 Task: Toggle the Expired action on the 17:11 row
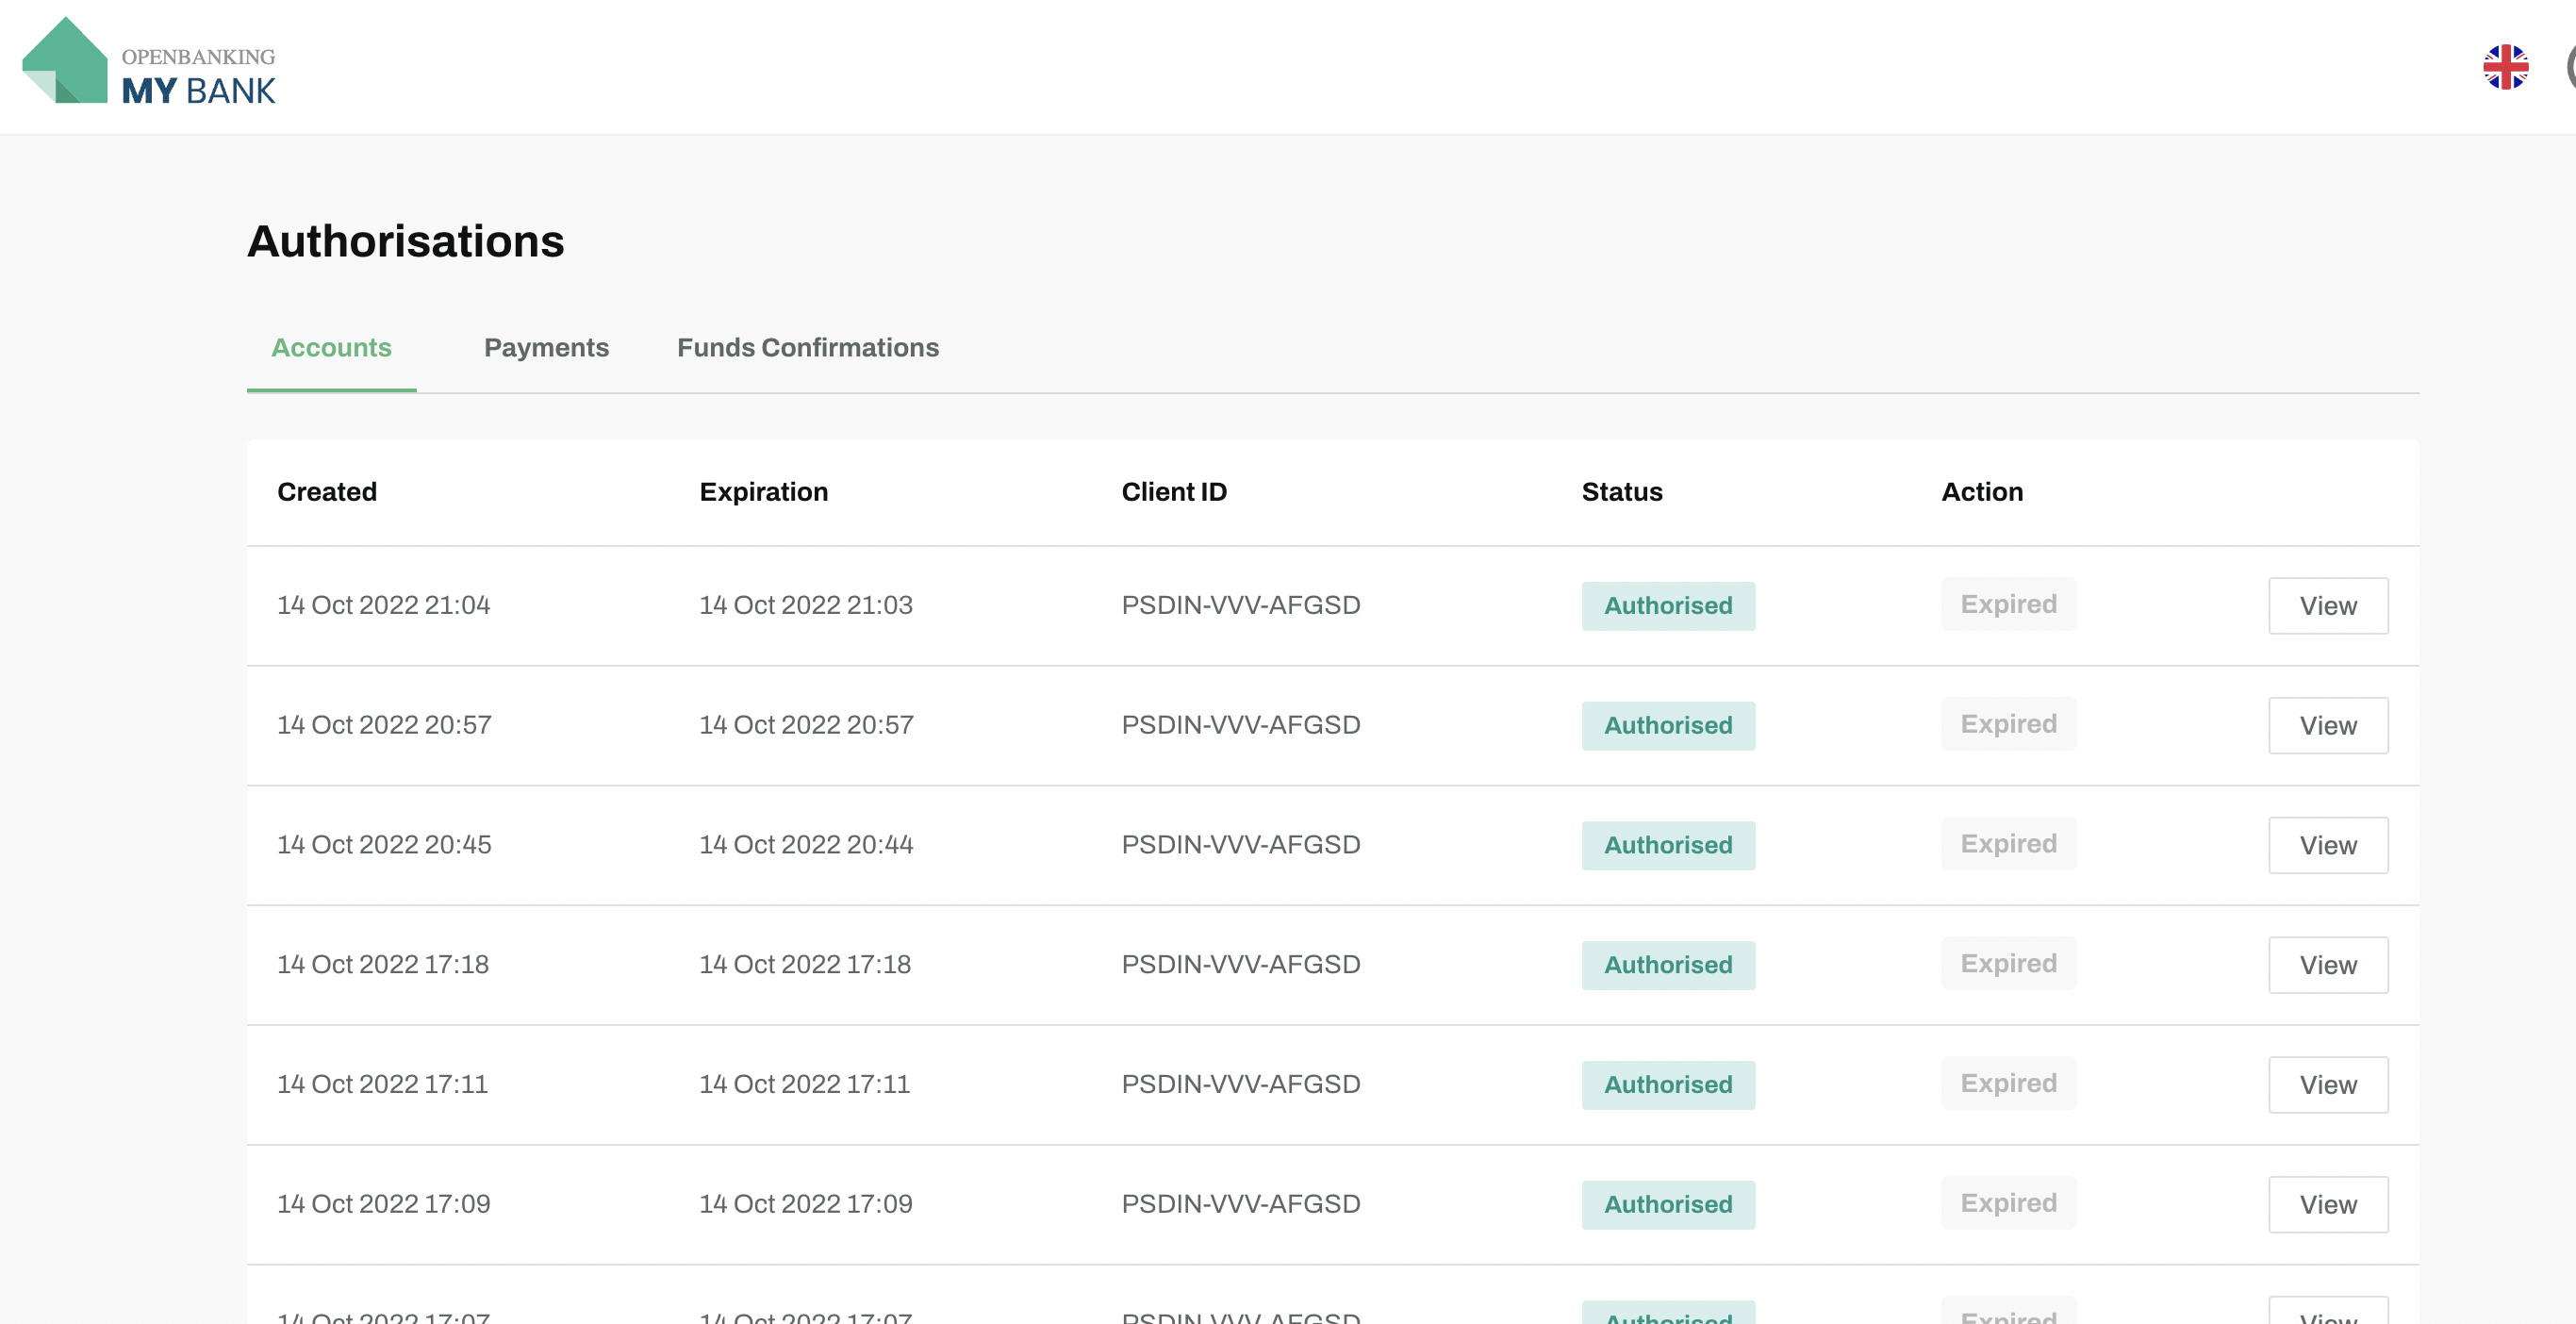pos(2008,1083)
